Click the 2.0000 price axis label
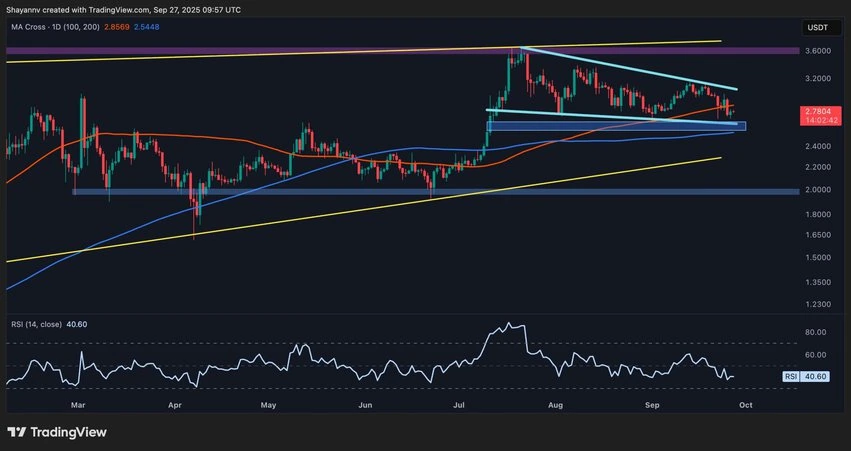 [x=819, y=190]
